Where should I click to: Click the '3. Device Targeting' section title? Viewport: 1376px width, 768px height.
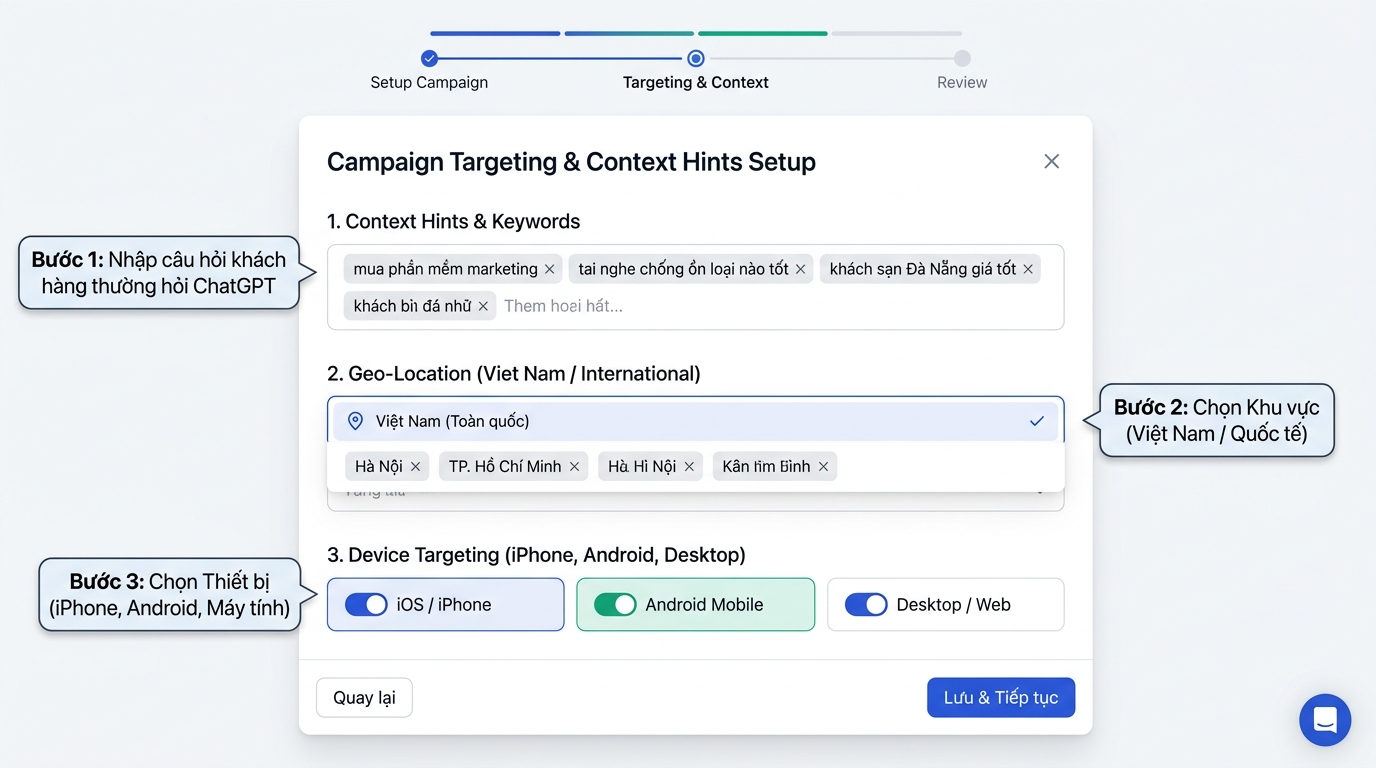click(x=536, y=555)
